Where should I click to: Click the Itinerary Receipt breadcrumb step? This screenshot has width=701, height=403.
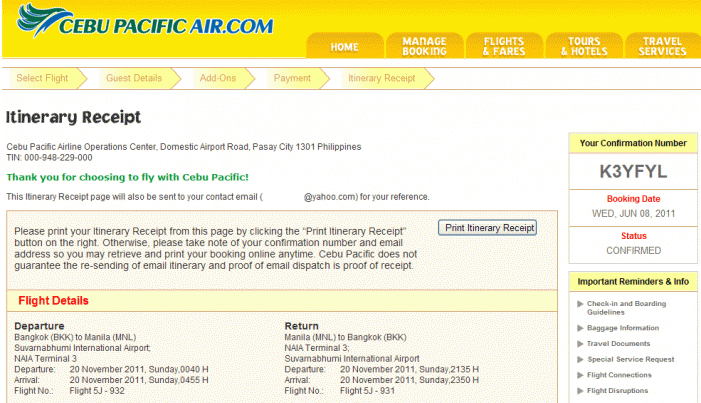(x=381, y=78)
